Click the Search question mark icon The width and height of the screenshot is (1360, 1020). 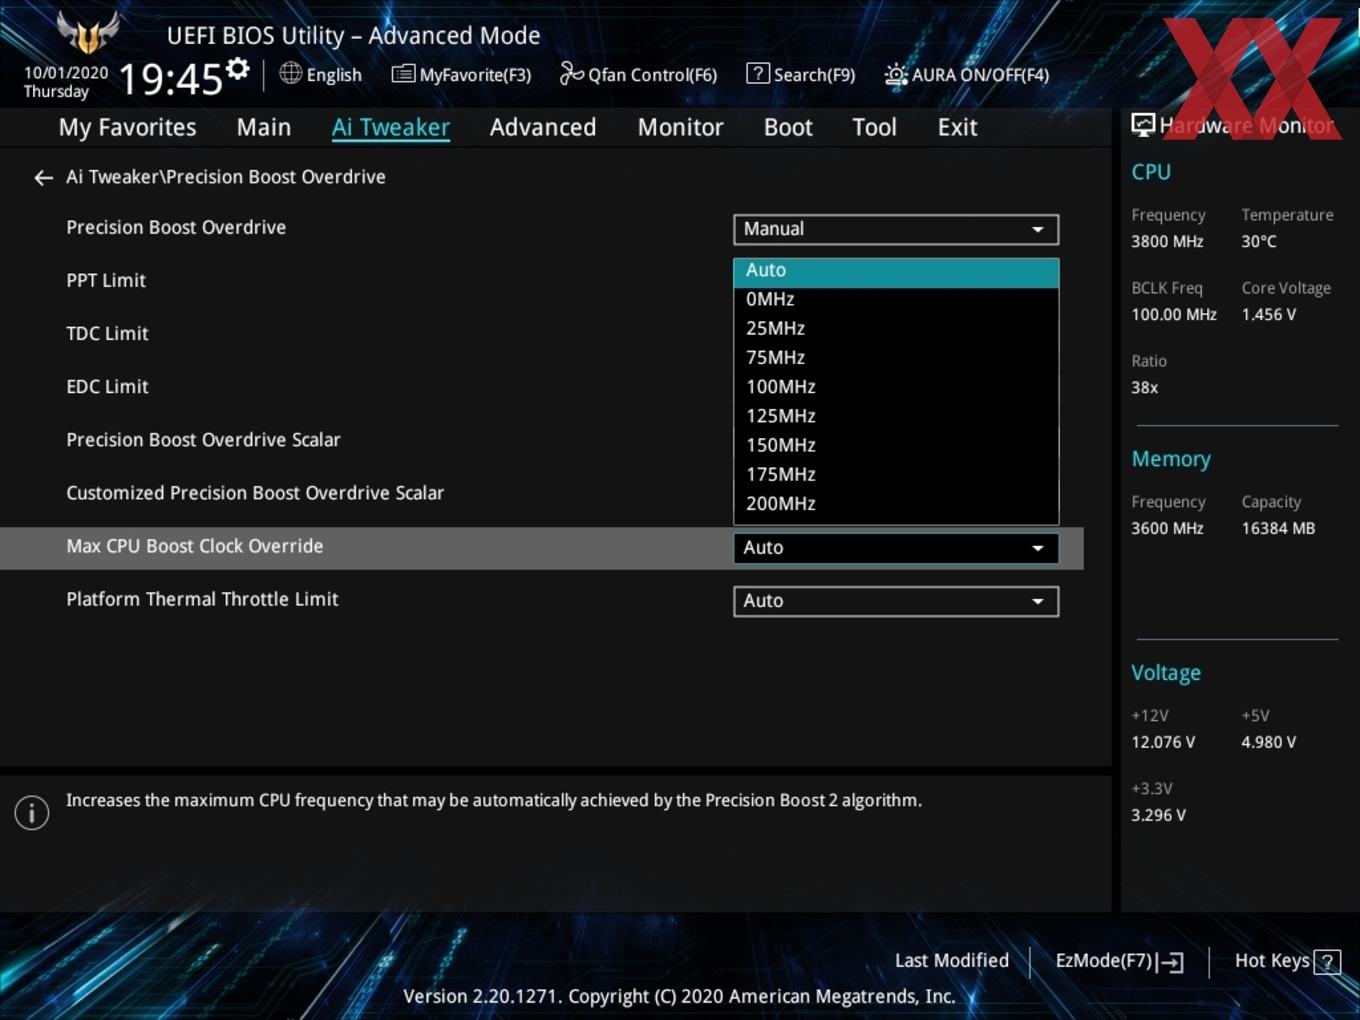(758, 73)
